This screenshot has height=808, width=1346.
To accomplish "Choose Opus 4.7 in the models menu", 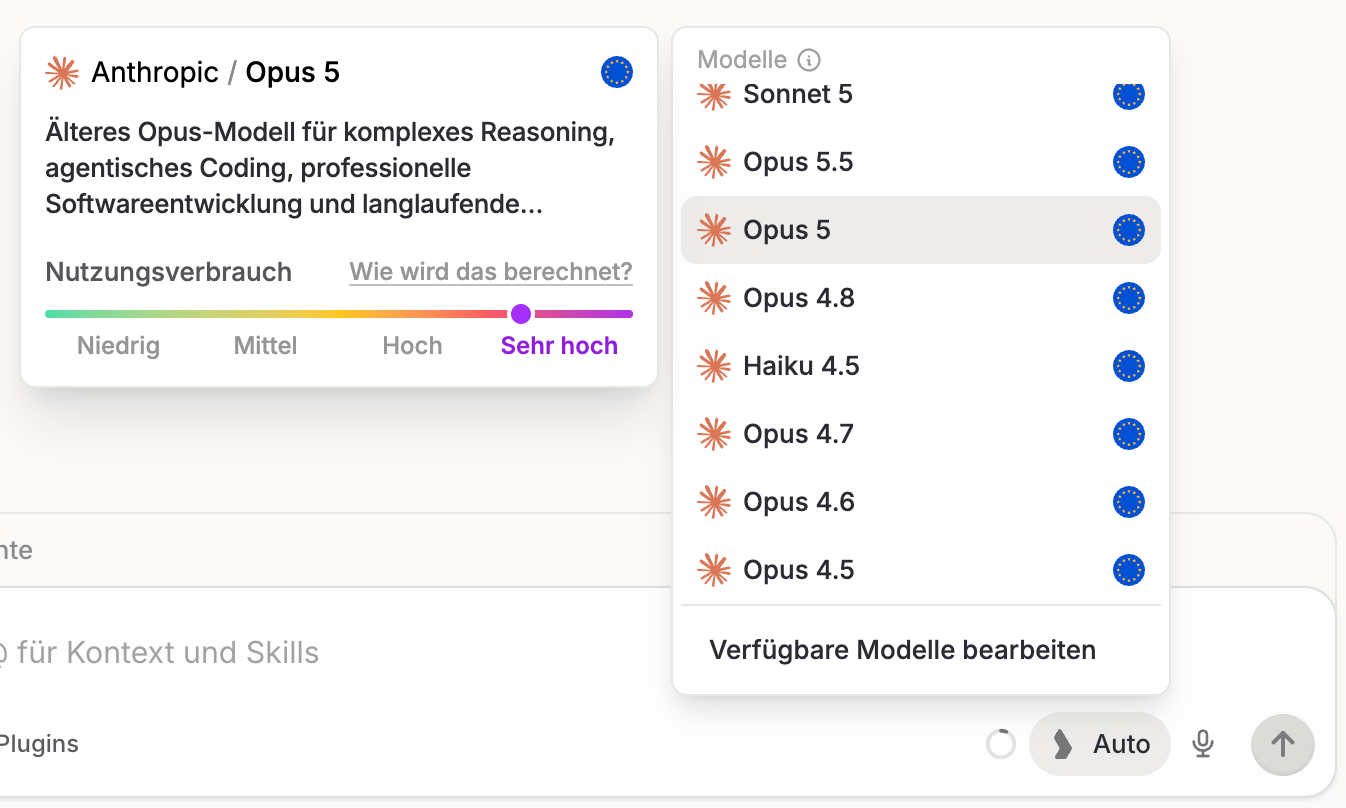I will 921,434.
